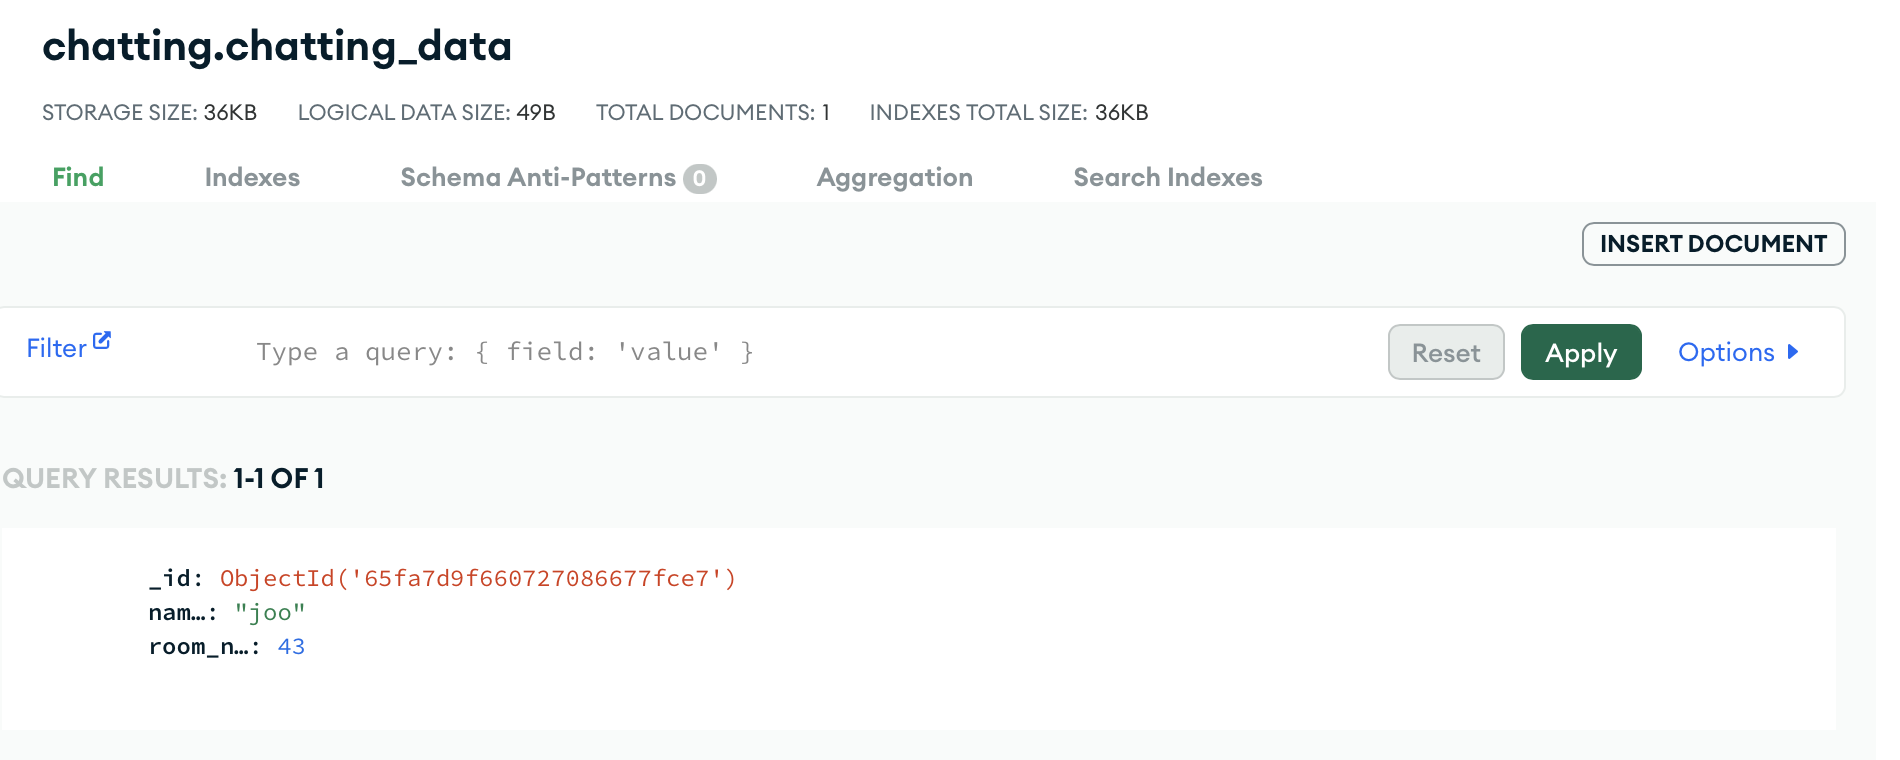Screen dimensions: 1900x760
Task: Select the "joo" name value
Action: point(270,612)
